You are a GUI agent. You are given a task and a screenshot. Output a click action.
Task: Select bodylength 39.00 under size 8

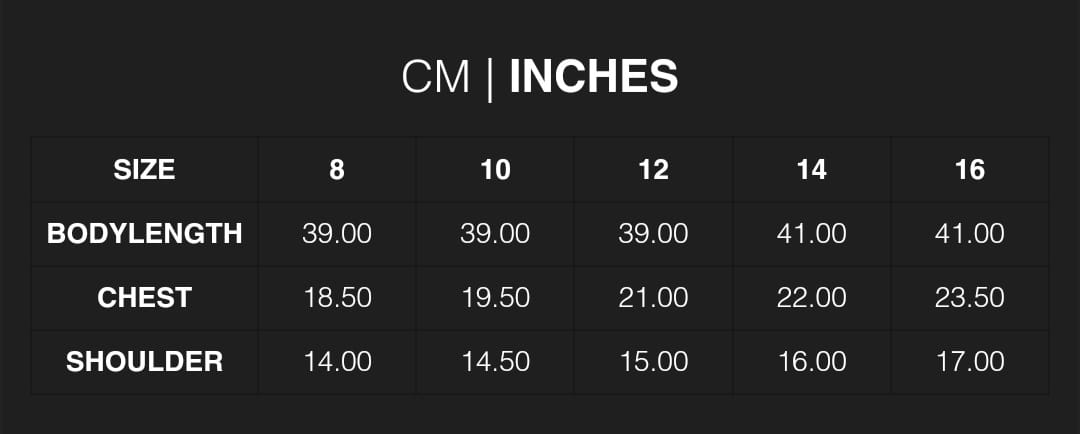coord(337,234)
